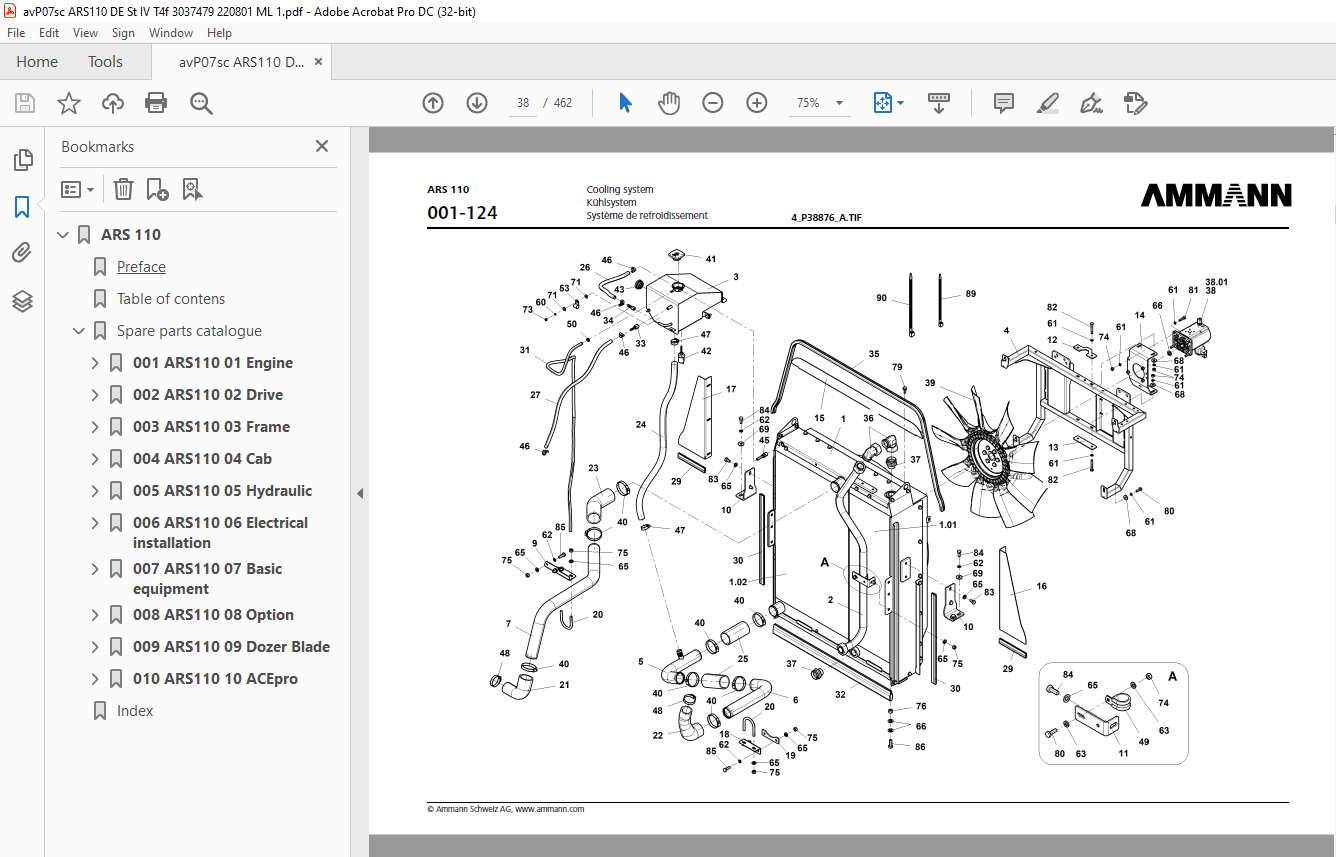Click Find current bookmark icon

click(192, 189)
